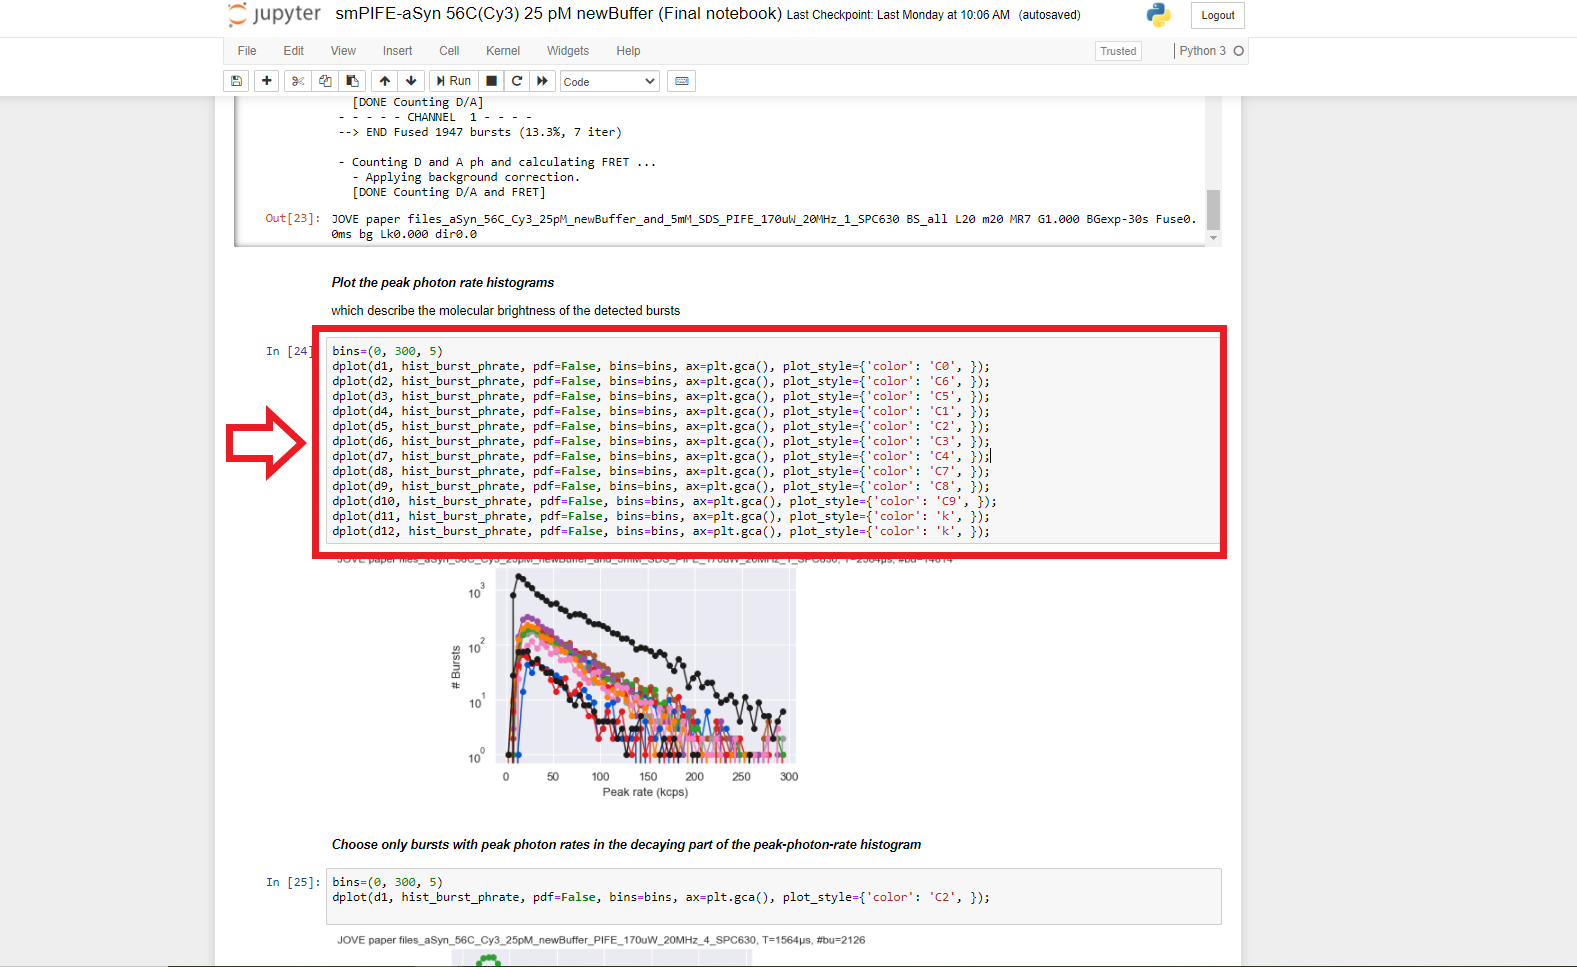Insert a cell below with the plus icon

pyautogui.click(x=266, y=81)
